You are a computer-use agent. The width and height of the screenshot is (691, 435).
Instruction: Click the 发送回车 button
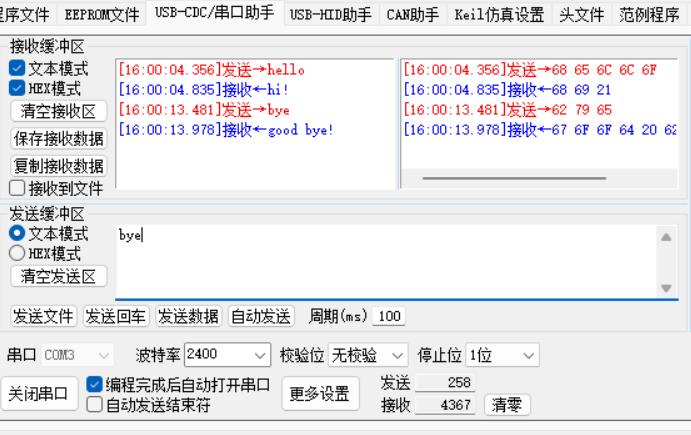tap(116, 316)
